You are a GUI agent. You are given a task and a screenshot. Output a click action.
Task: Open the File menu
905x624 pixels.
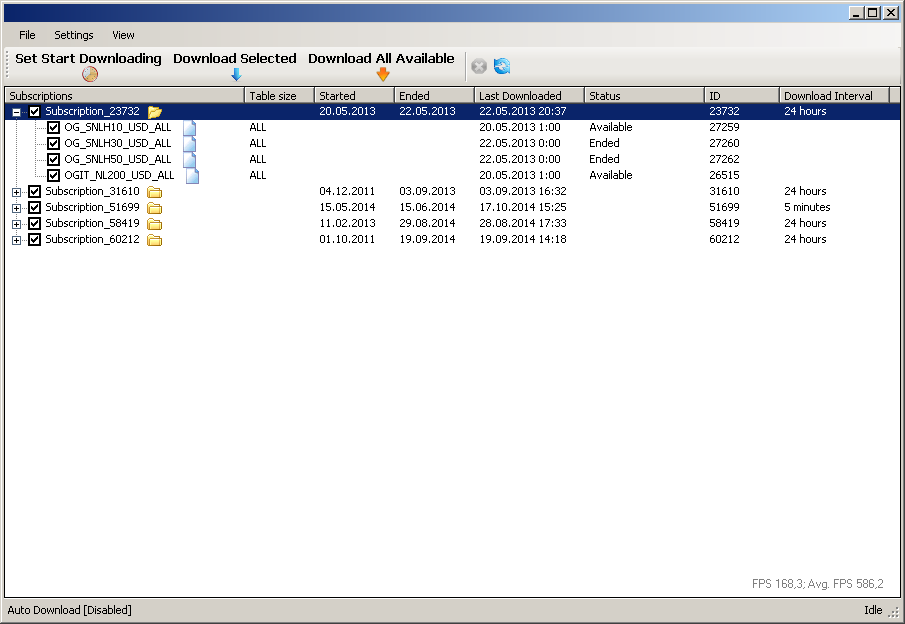[x=27, y=35]
